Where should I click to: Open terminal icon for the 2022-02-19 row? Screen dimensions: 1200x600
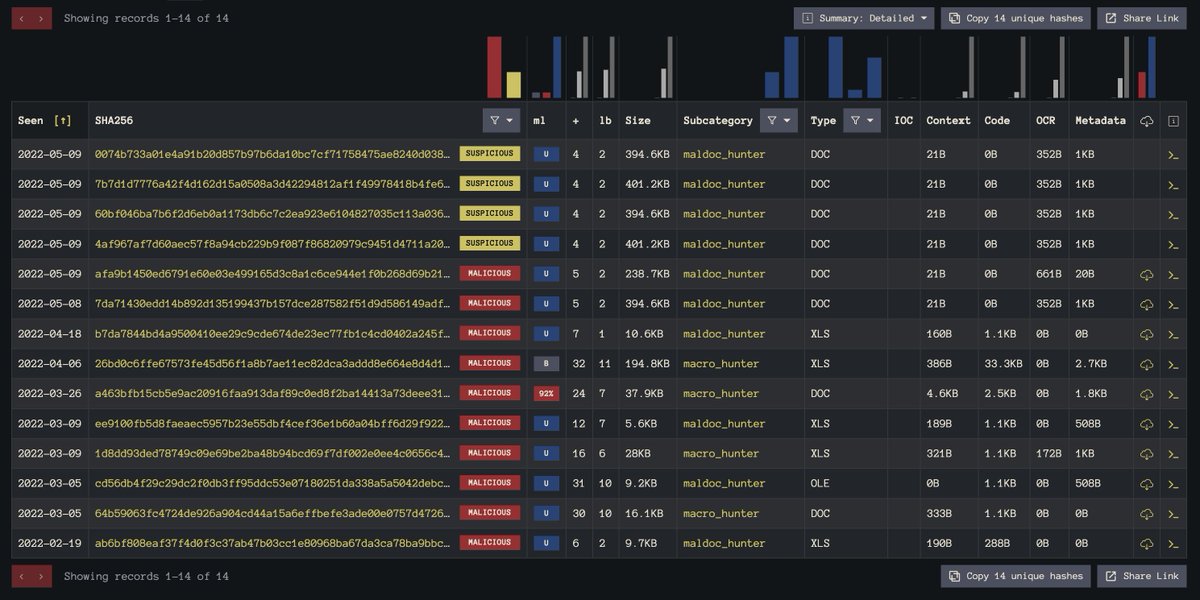[x=1173, y=545]
